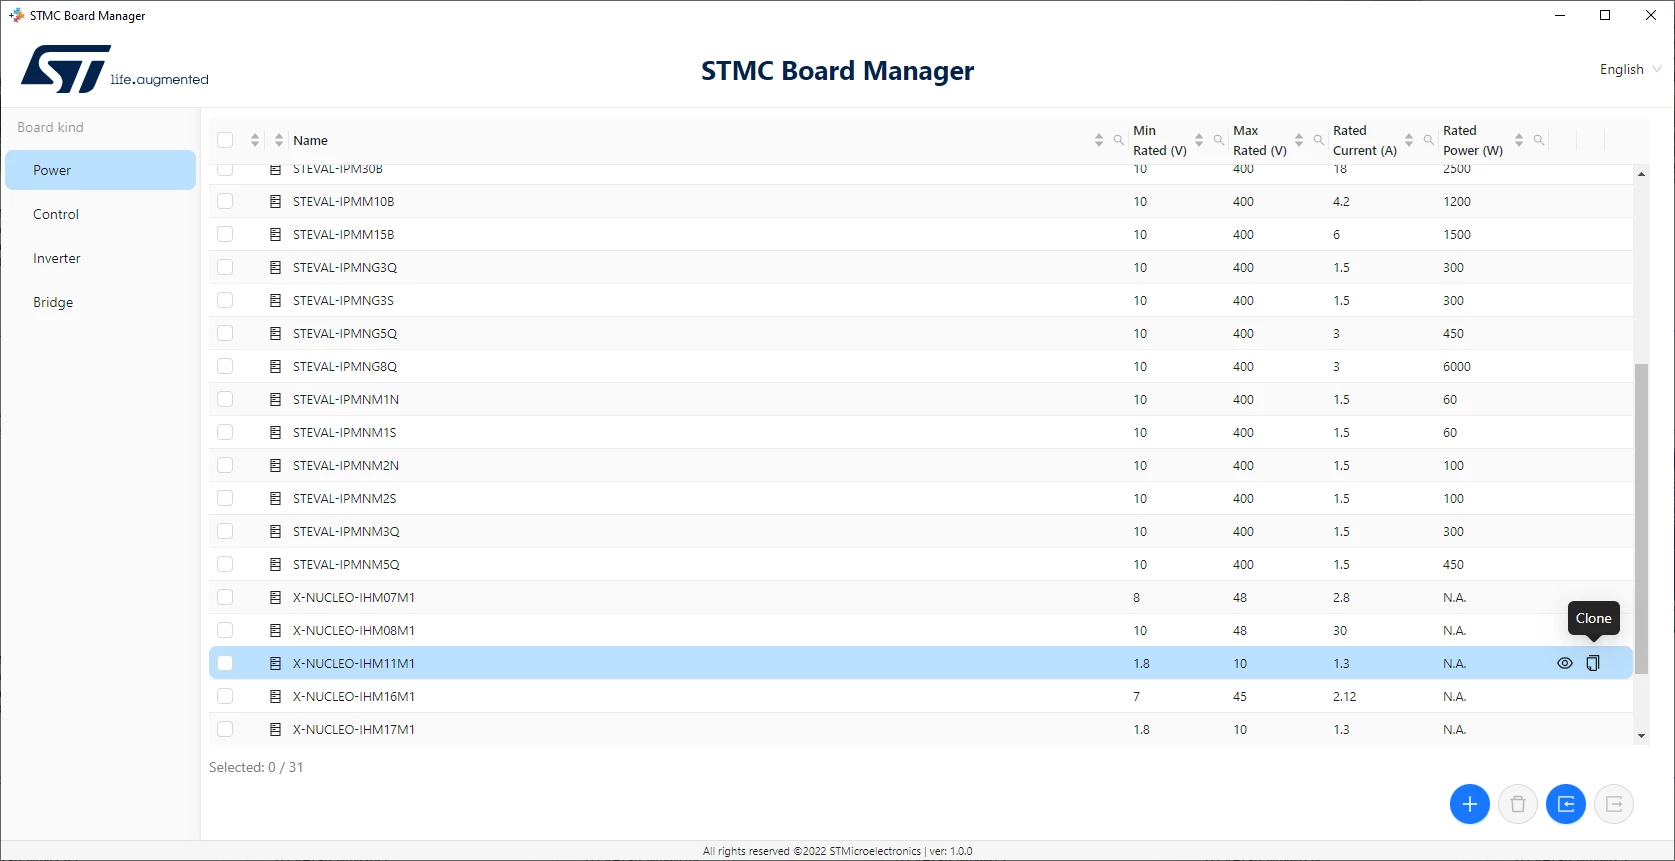Click second sort arrows before Name header
1675x861 pixels.
pyautogui.click(x=279, y=140)
